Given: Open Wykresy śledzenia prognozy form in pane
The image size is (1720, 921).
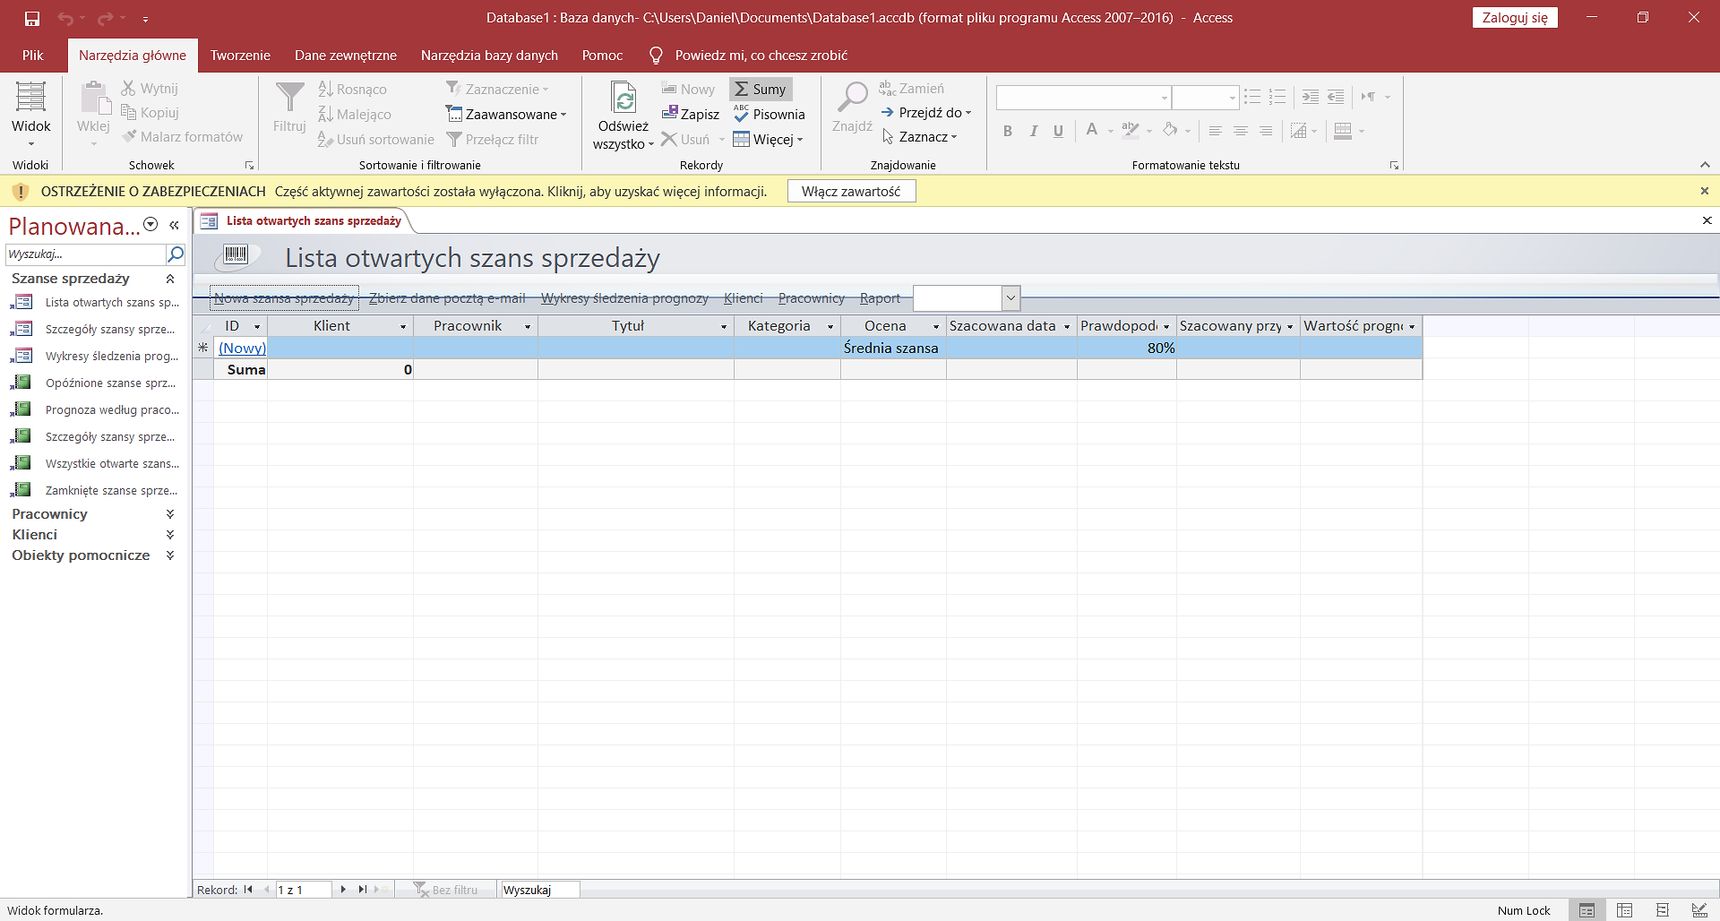Looking at the screenshot, I should (94, 356).
